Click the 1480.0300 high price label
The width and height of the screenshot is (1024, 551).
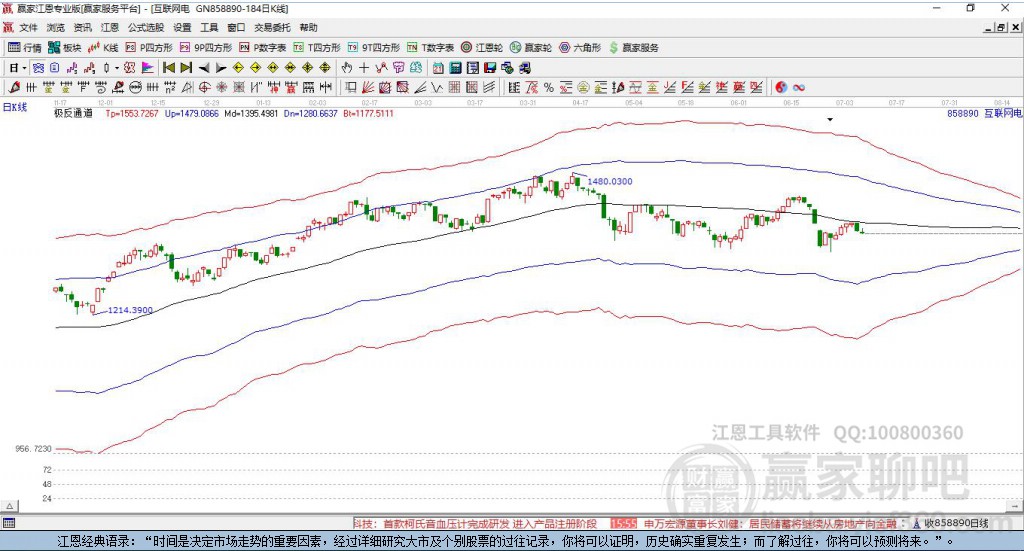pos(610,181)
